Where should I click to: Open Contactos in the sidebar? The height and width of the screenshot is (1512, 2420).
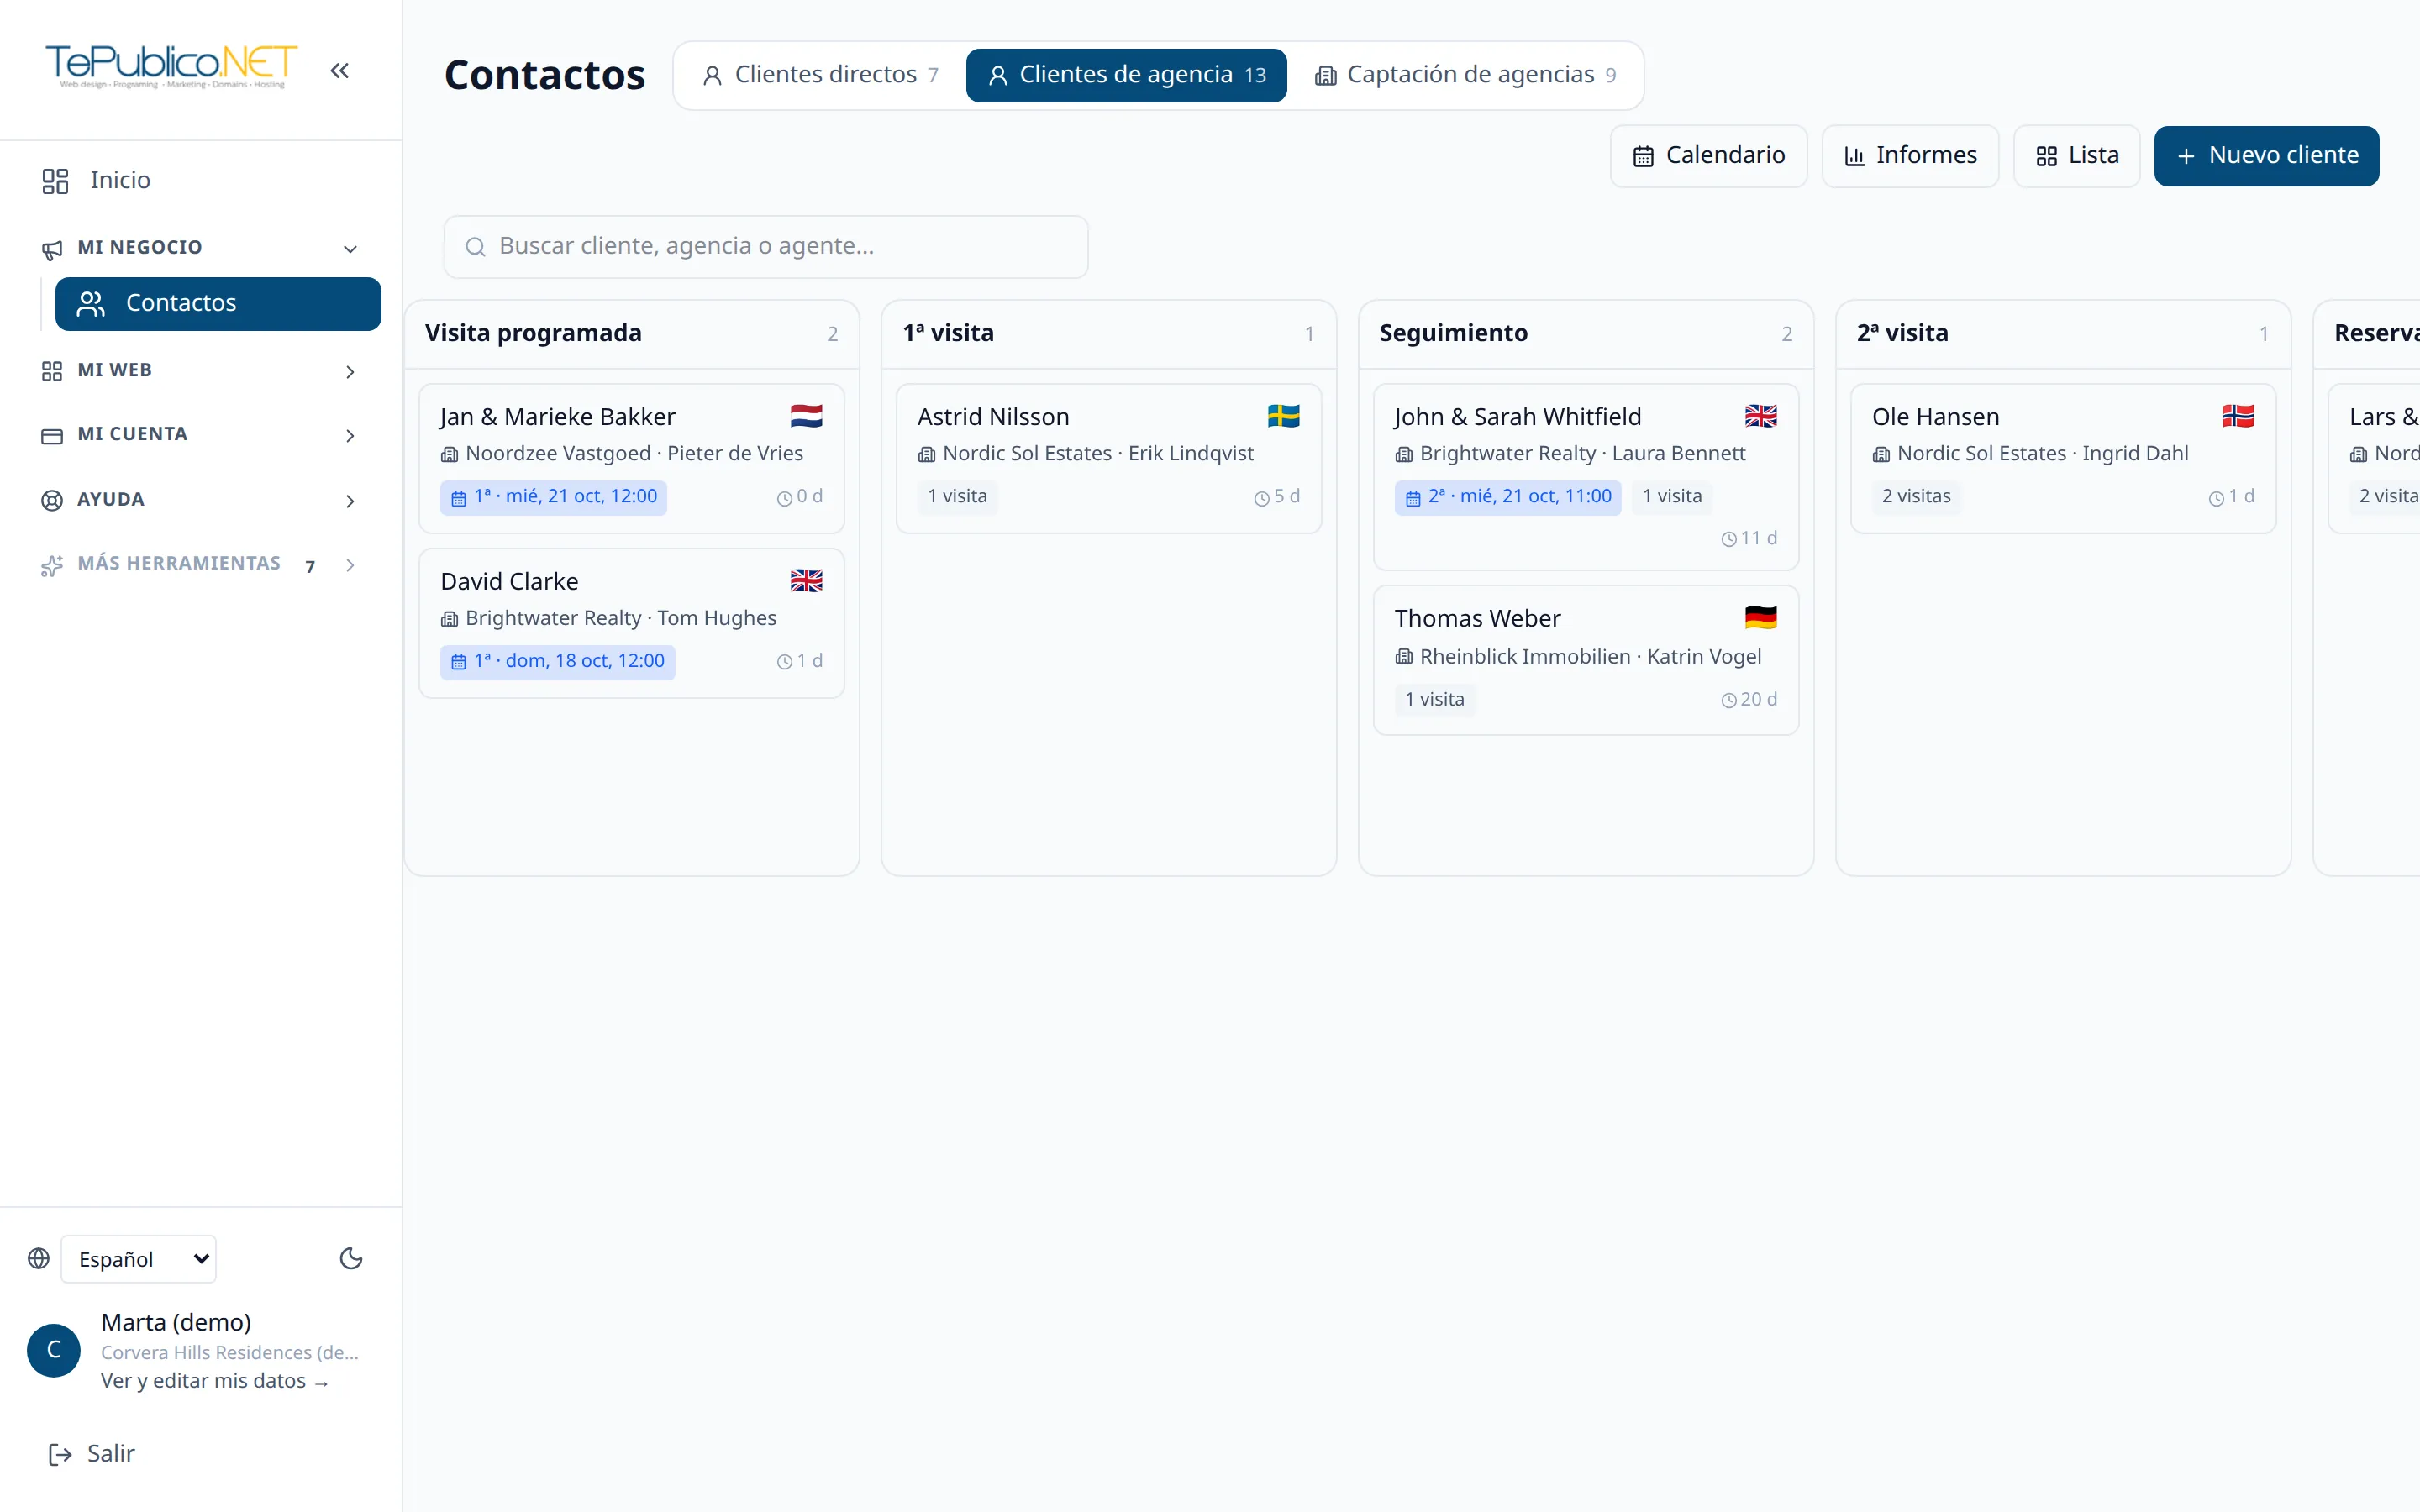(218, 303)
